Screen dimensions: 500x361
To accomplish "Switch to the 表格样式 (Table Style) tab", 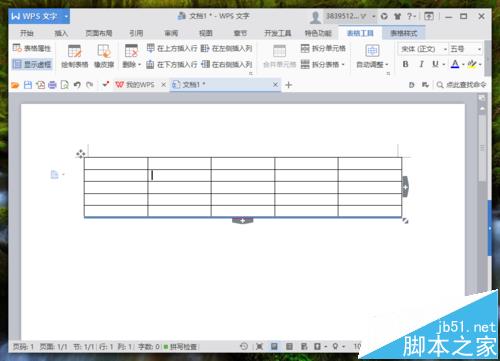I will 404,33.
